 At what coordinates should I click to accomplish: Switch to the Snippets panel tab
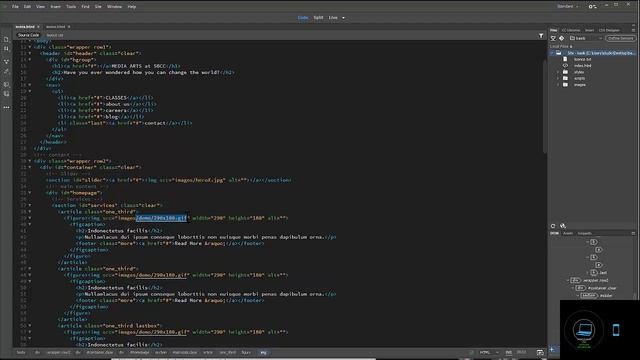tap(584, 233)
